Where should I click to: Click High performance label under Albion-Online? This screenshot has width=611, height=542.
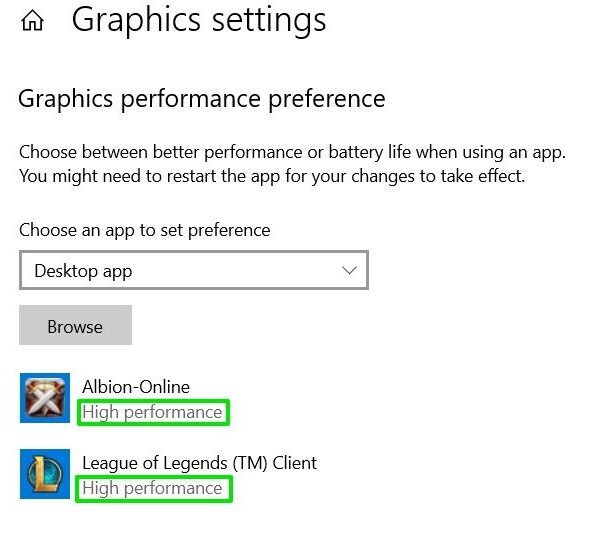[153, 412]
